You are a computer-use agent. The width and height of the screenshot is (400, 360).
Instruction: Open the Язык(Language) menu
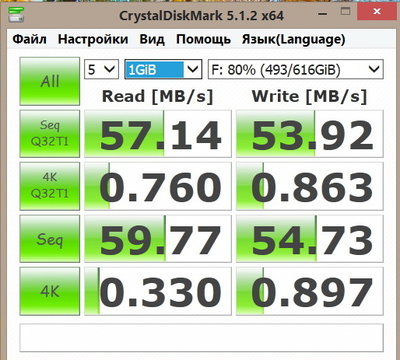click(294, 39)
